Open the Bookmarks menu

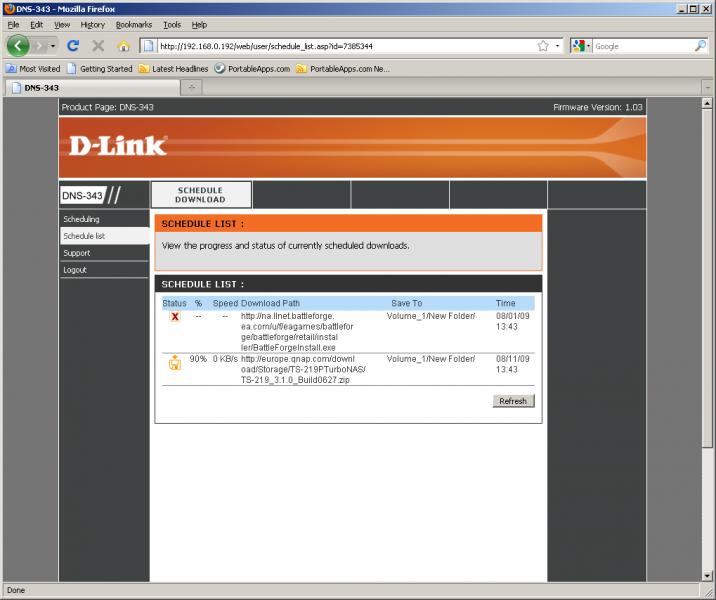tap(134, 25)
